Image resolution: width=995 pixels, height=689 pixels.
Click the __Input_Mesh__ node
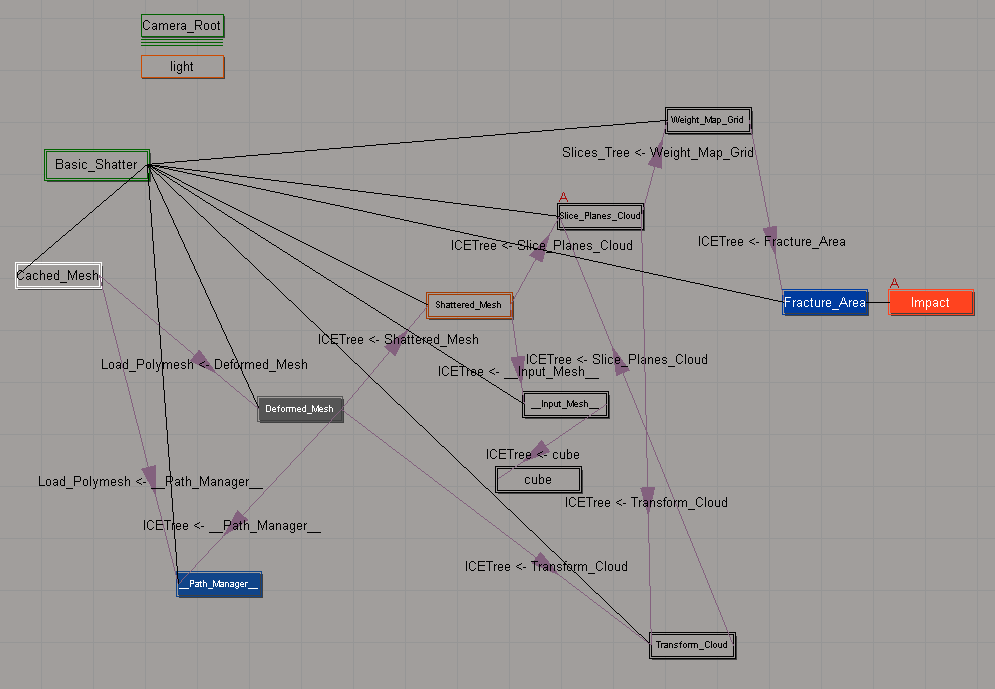[565, 404]
